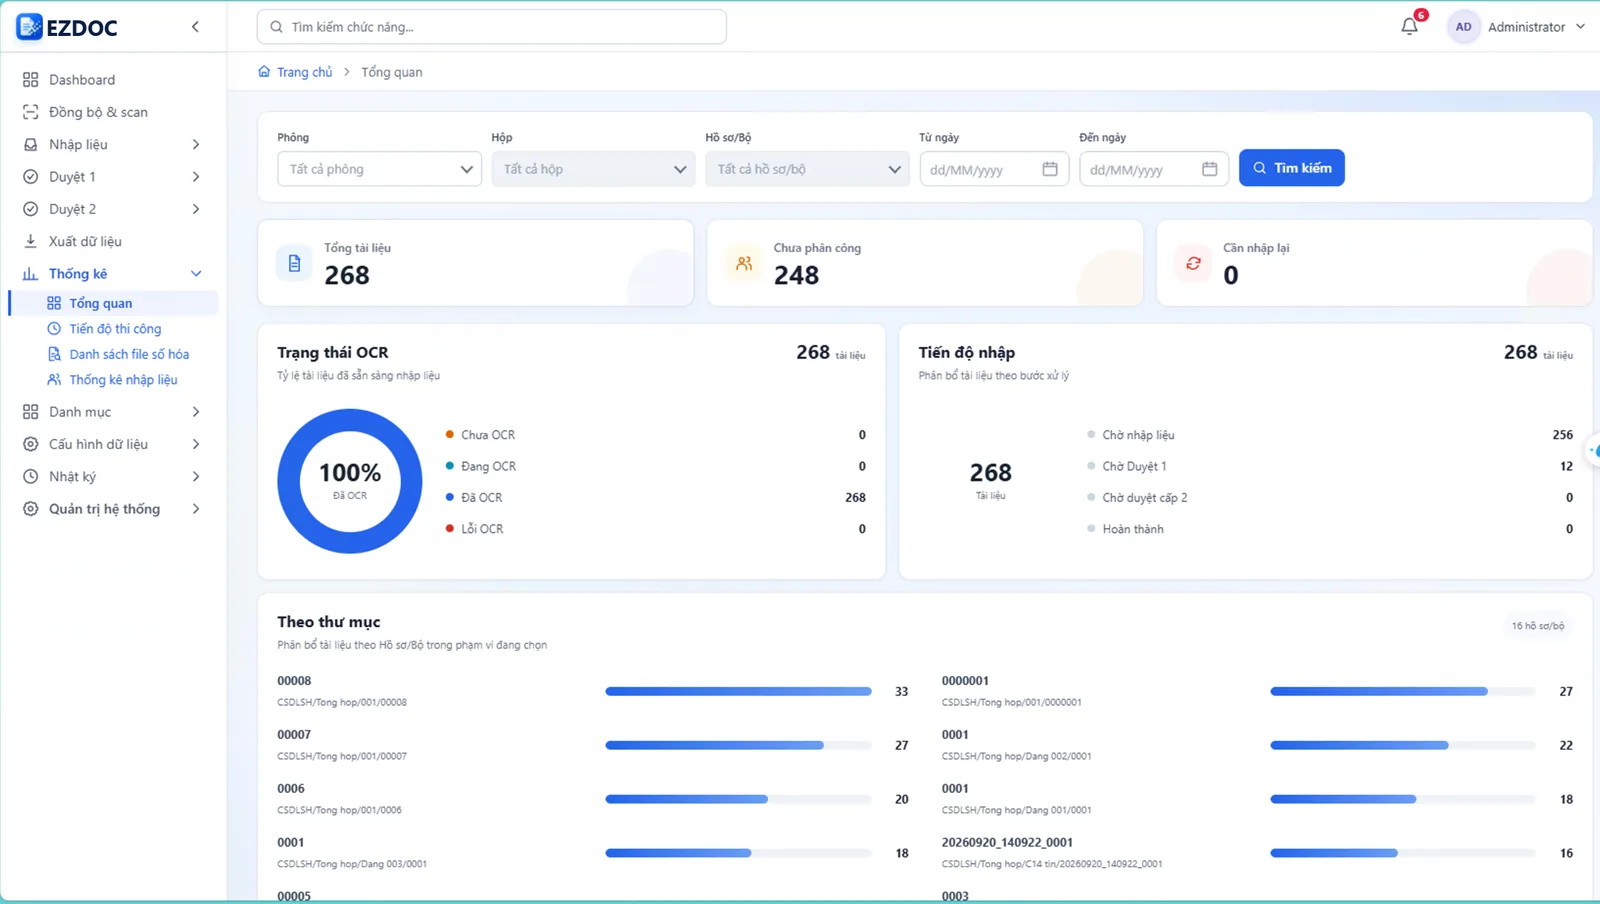This screenshot has width=1600, height=904.
Task: Collapse the sidebar with the back arrow
Action: click(x=195, y=27)
